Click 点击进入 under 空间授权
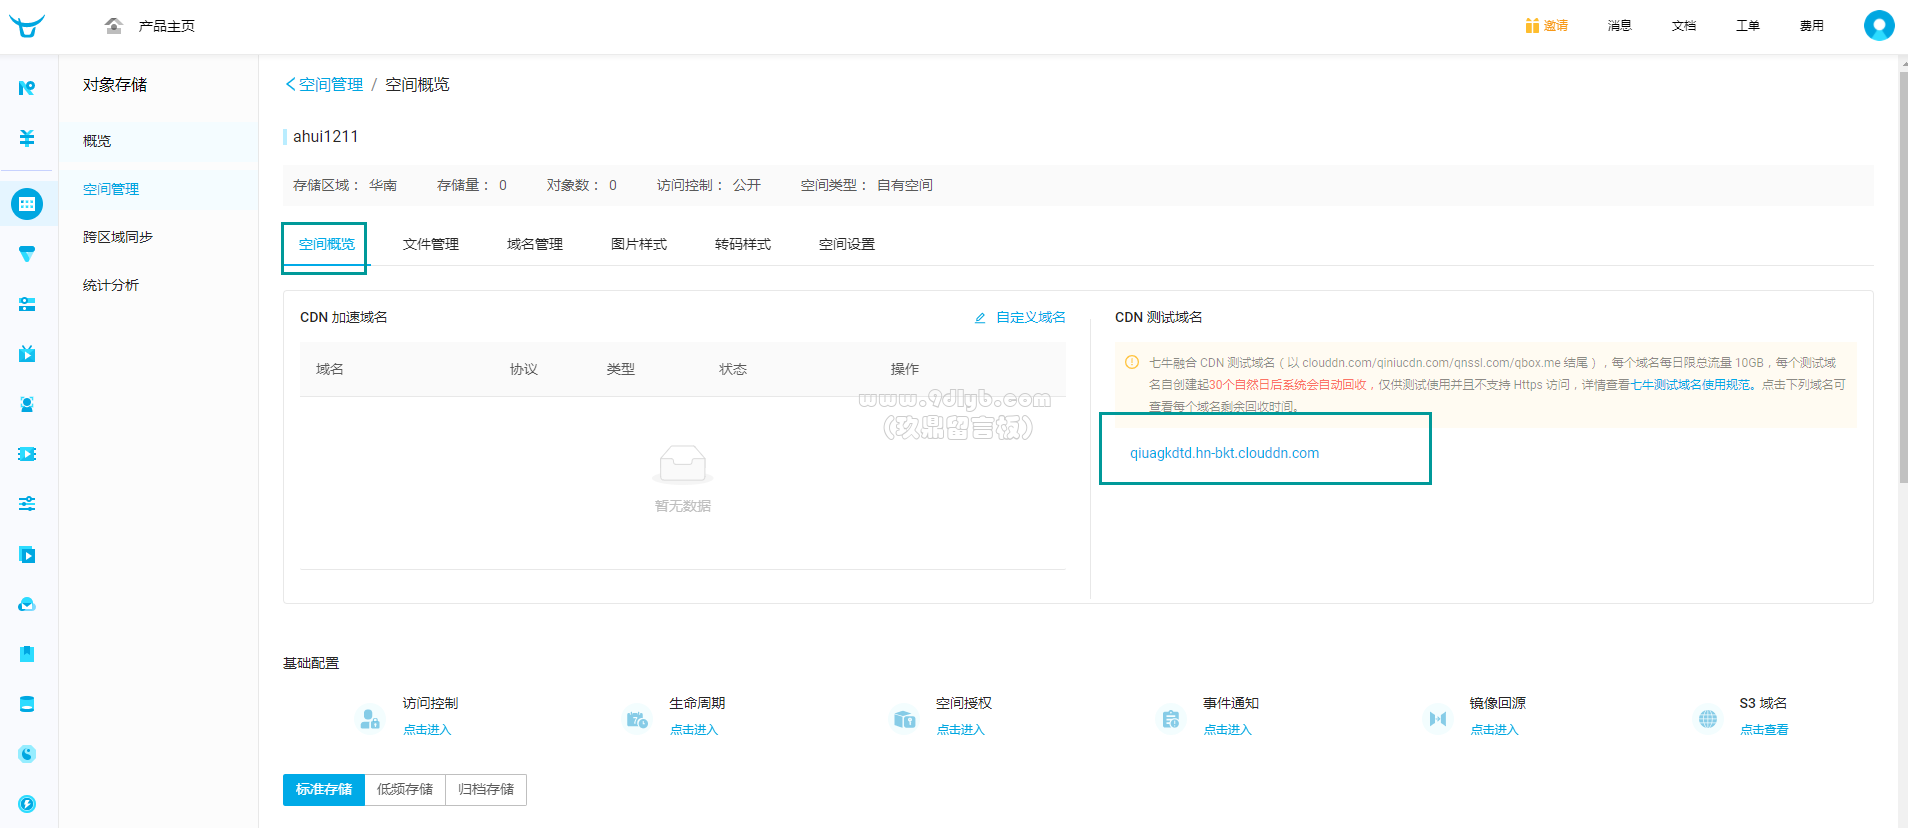Viewport: 1908px width, 828px height. coord(961,730)
